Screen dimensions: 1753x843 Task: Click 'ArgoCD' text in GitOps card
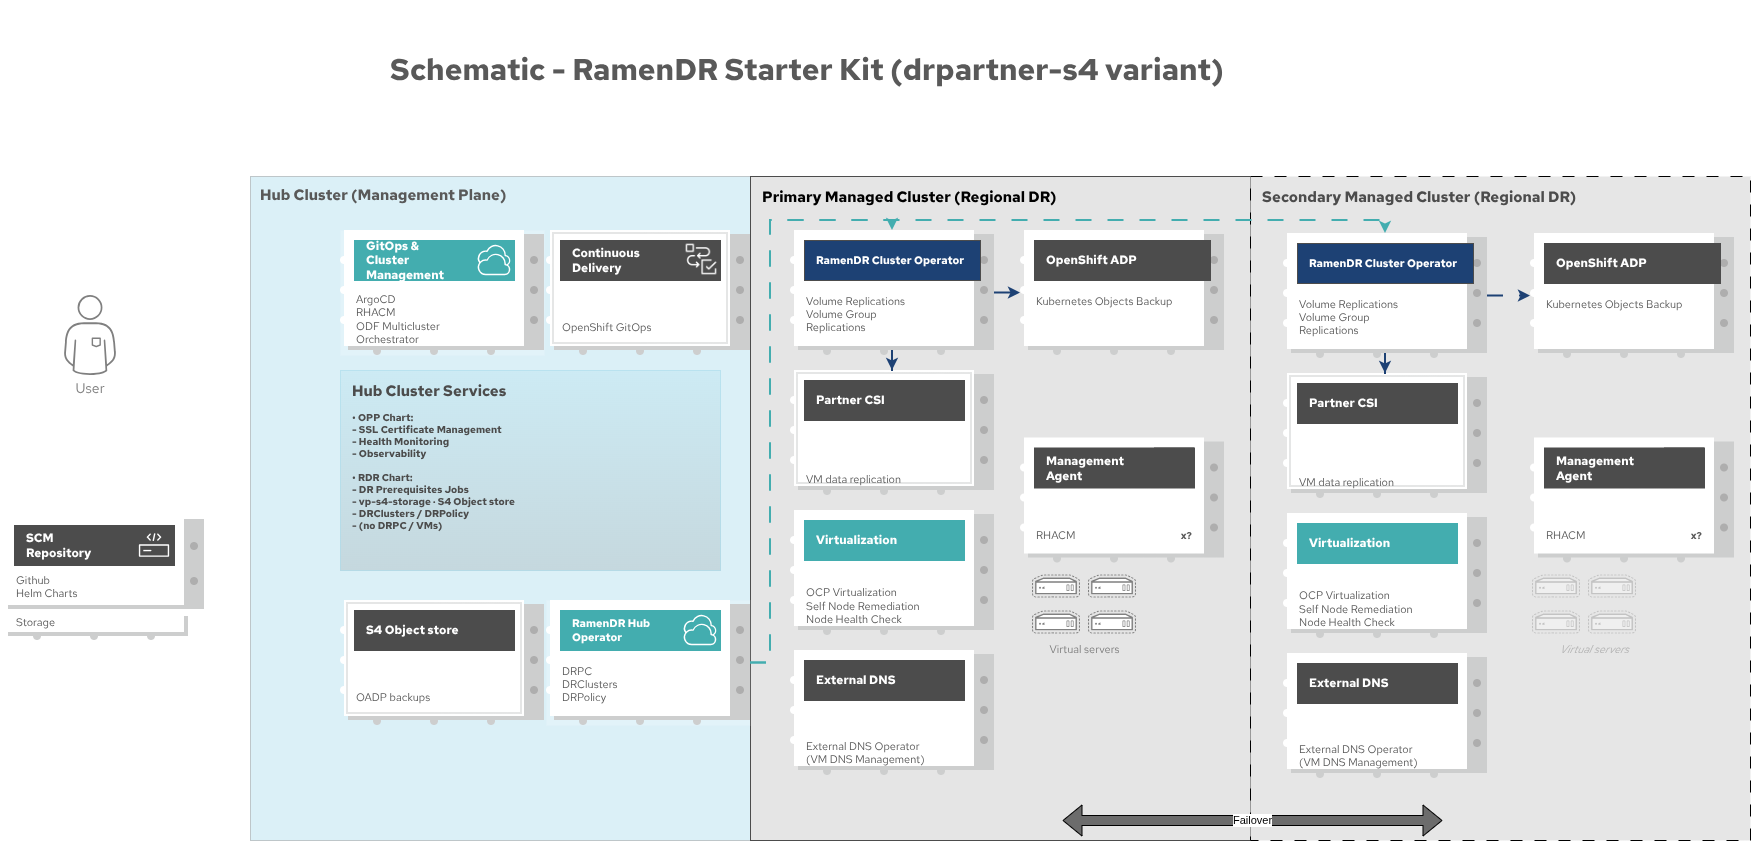(x=375, y=299)
